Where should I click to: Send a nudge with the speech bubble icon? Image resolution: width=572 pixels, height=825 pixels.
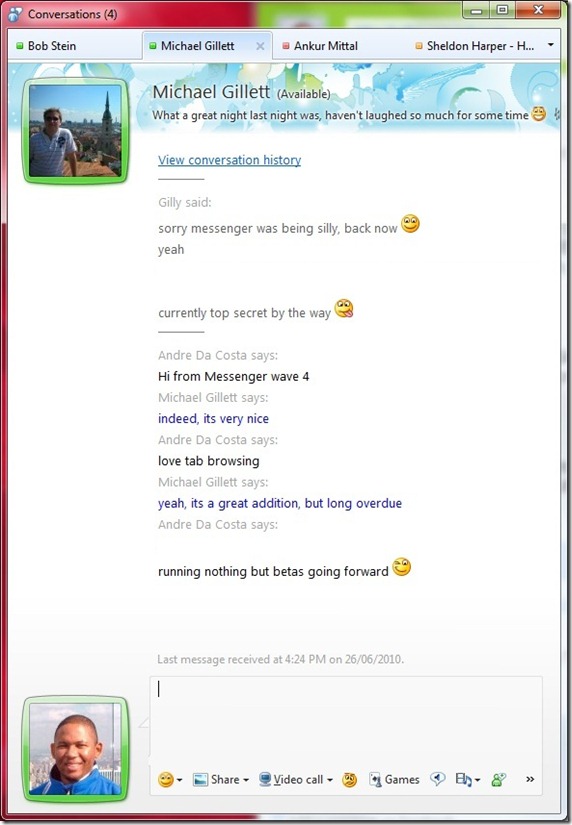click(437, 779)
